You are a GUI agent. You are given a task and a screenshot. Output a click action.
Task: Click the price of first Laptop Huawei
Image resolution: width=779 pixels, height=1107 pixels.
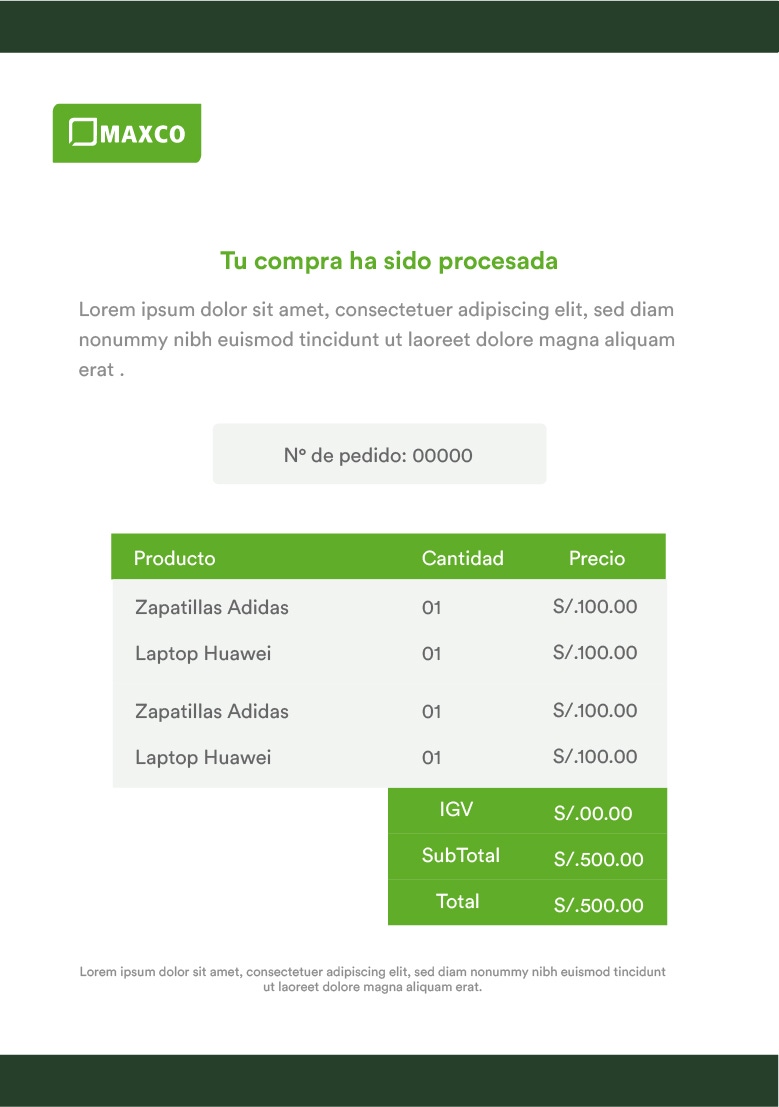pos(595,652)
